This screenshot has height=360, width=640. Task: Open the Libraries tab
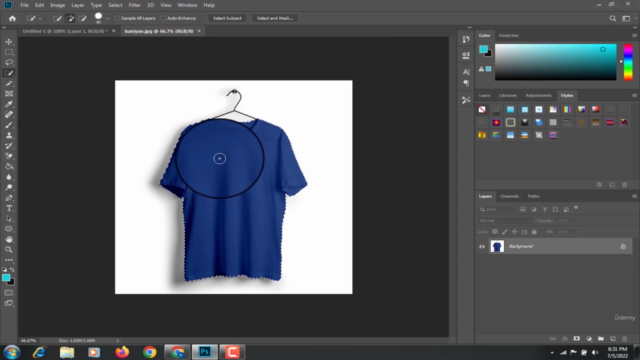(x=508, y=96)
